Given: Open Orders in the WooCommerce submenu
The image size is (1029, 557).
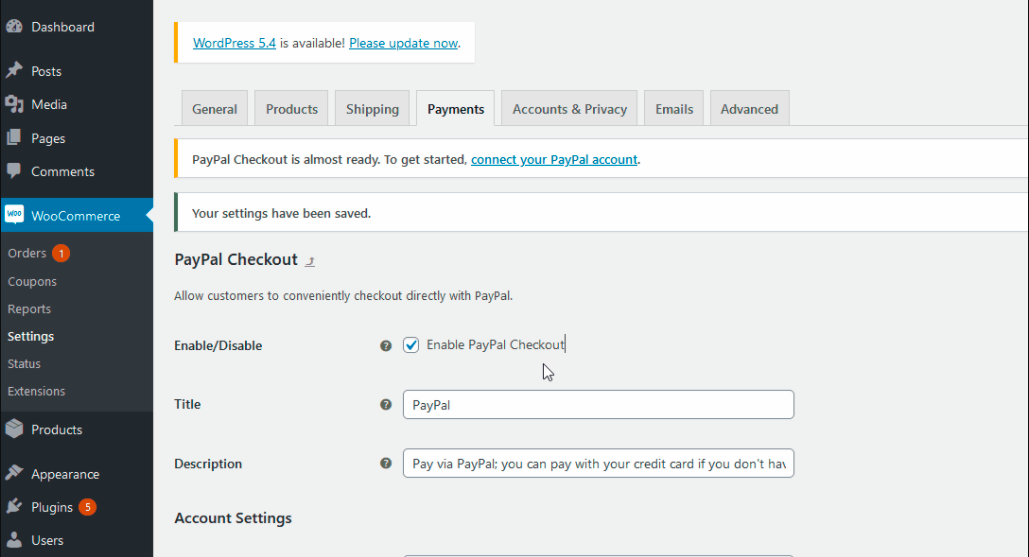Looking at the screenshot, I should click(x=27, y=254).
